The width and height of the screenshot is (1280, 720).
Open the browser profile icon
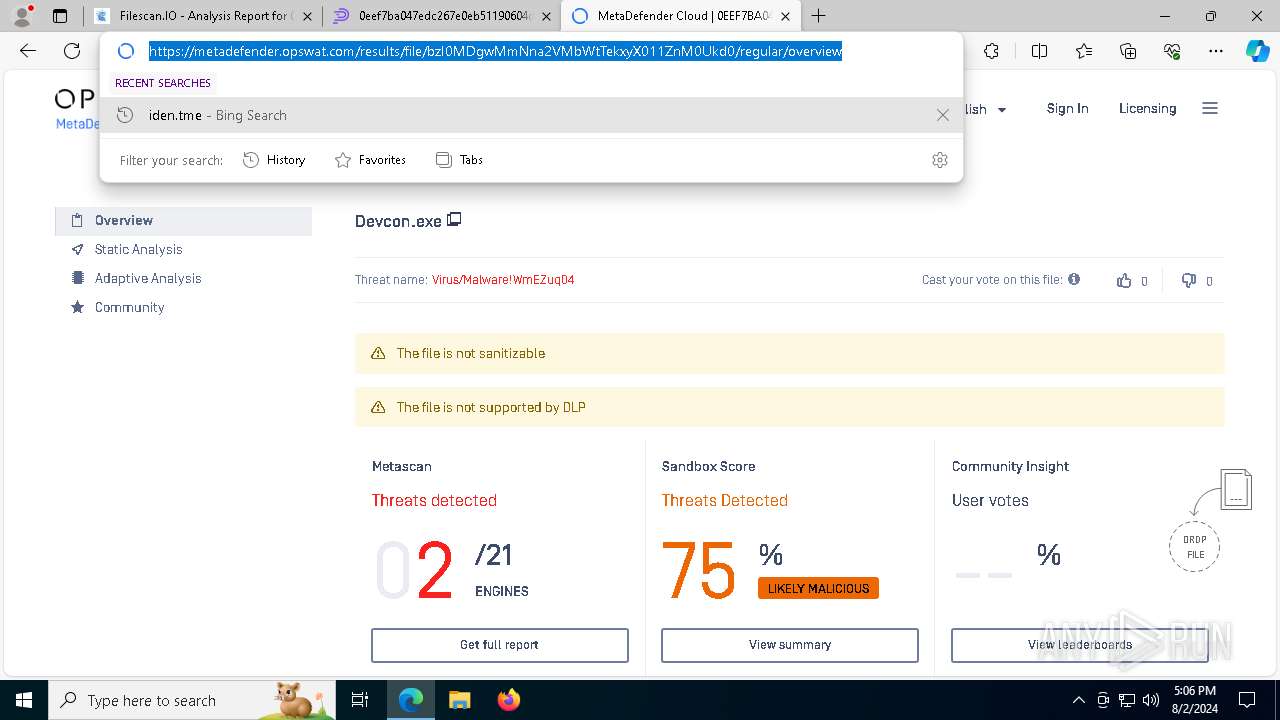coord(21,16)
